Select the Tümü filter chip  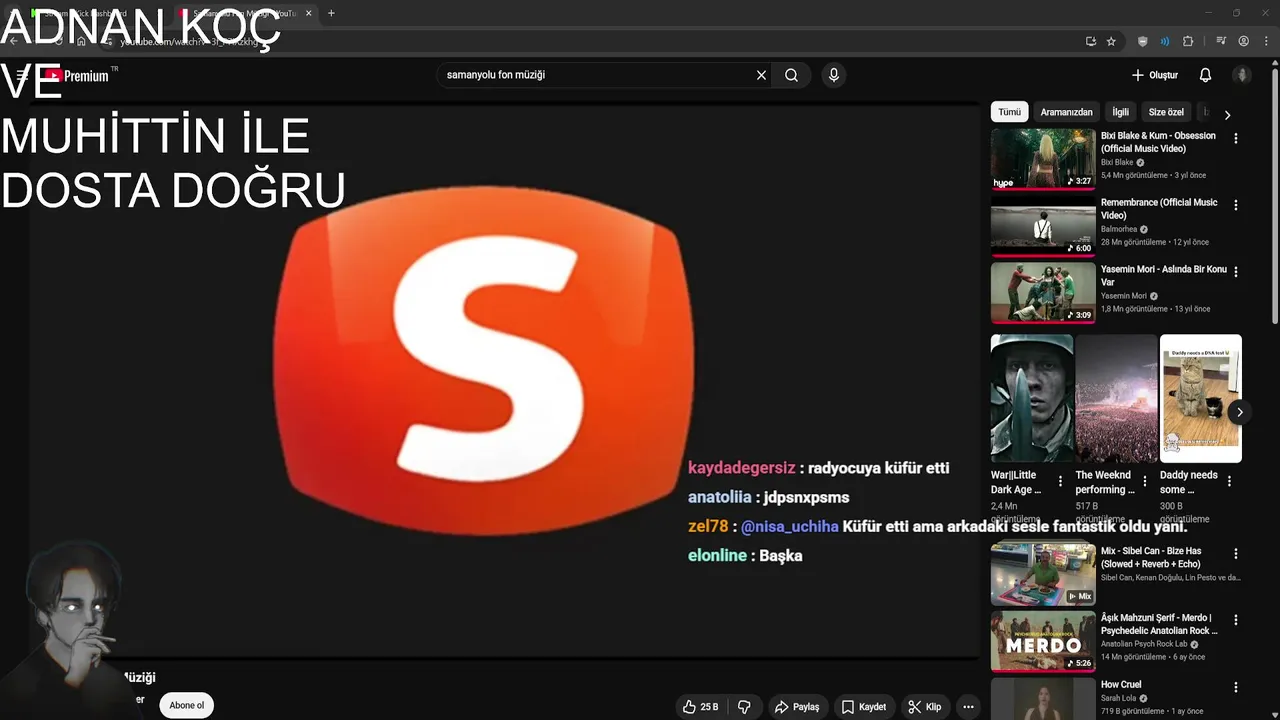tap(1009, 112)
